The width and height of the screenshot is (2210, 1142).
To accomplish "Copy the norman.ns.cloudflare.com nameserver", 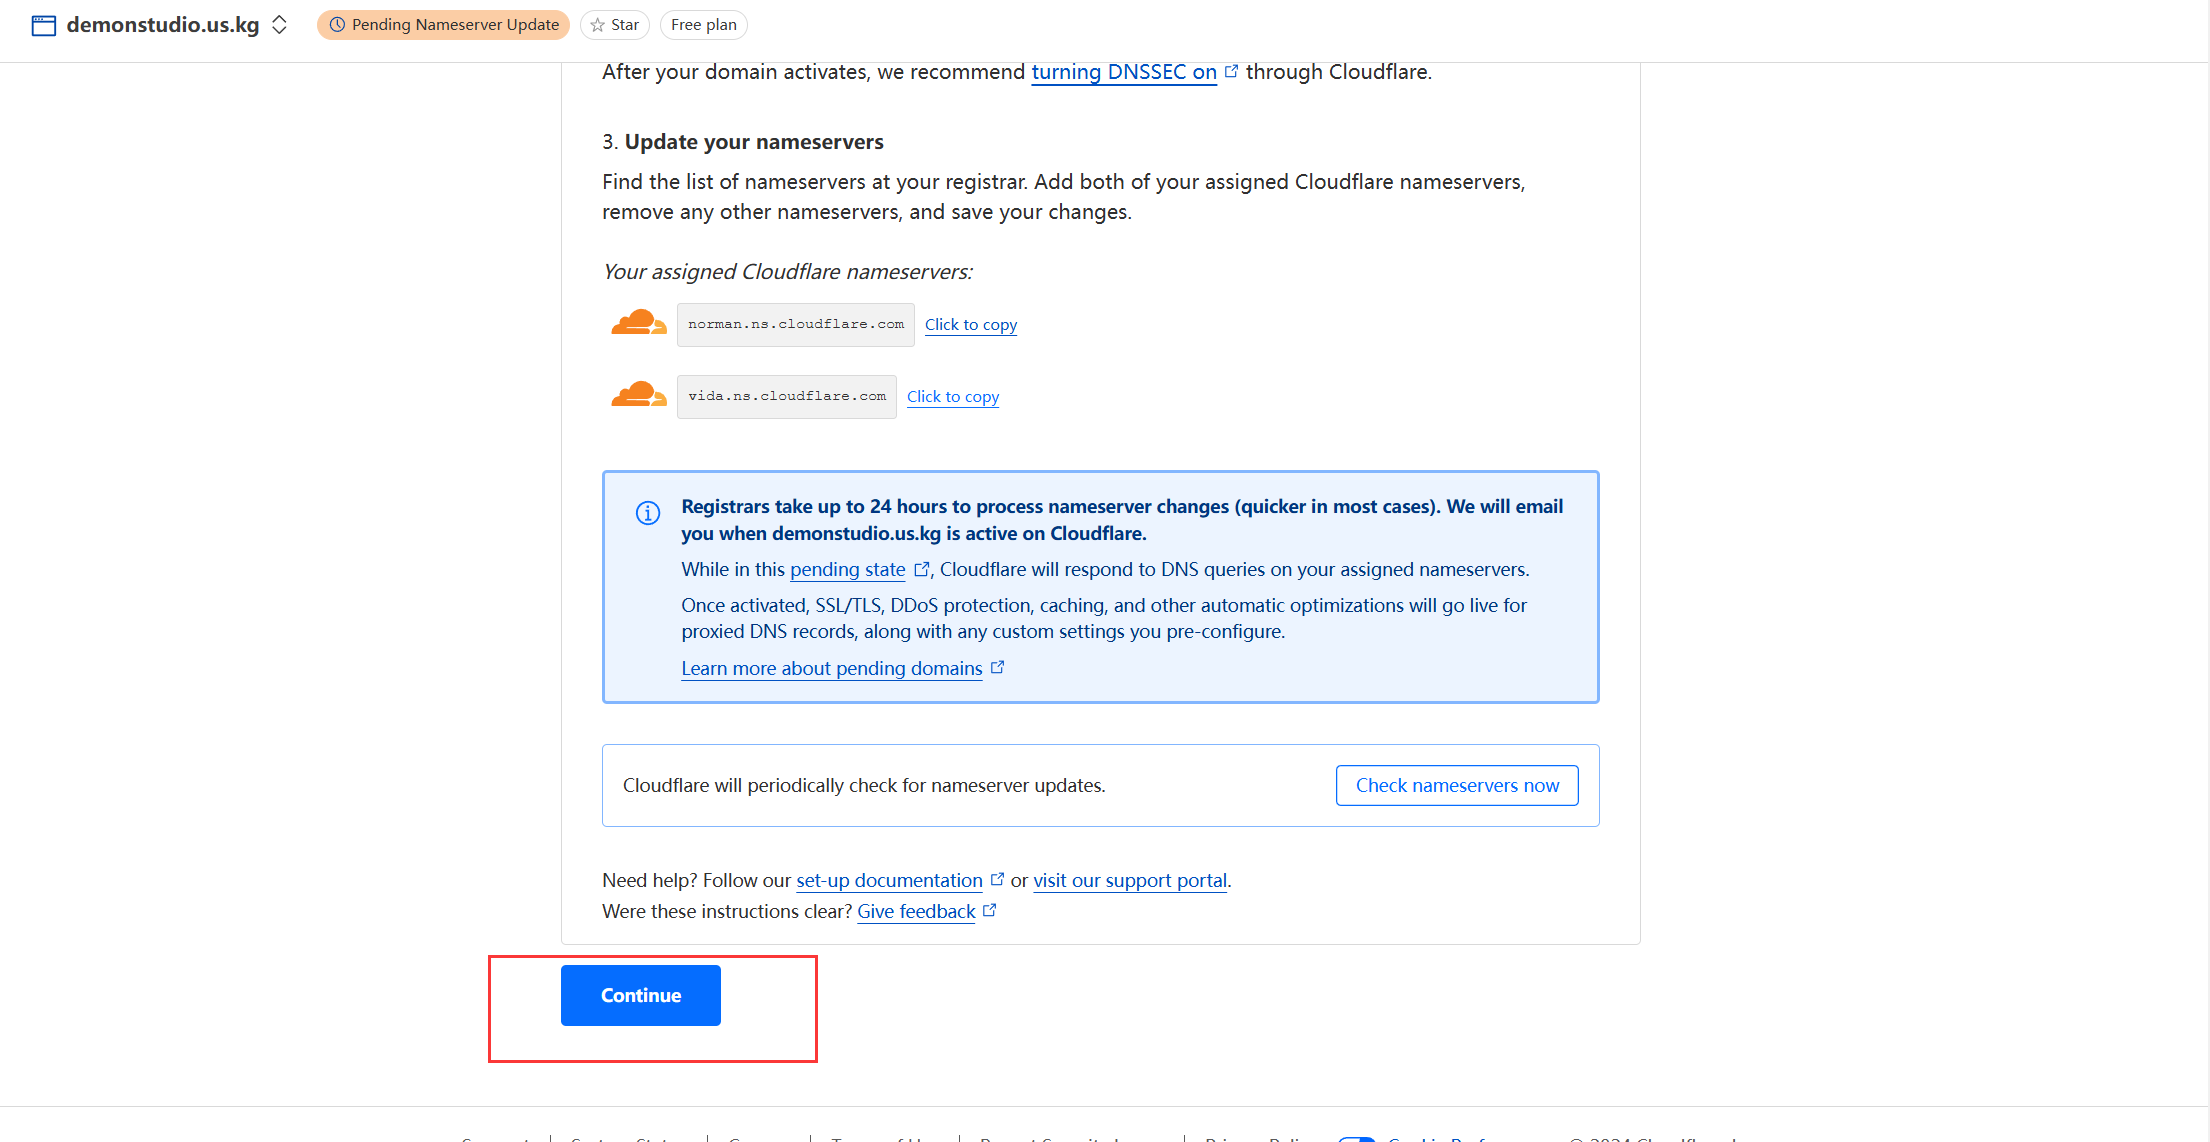I will (970, 325).
